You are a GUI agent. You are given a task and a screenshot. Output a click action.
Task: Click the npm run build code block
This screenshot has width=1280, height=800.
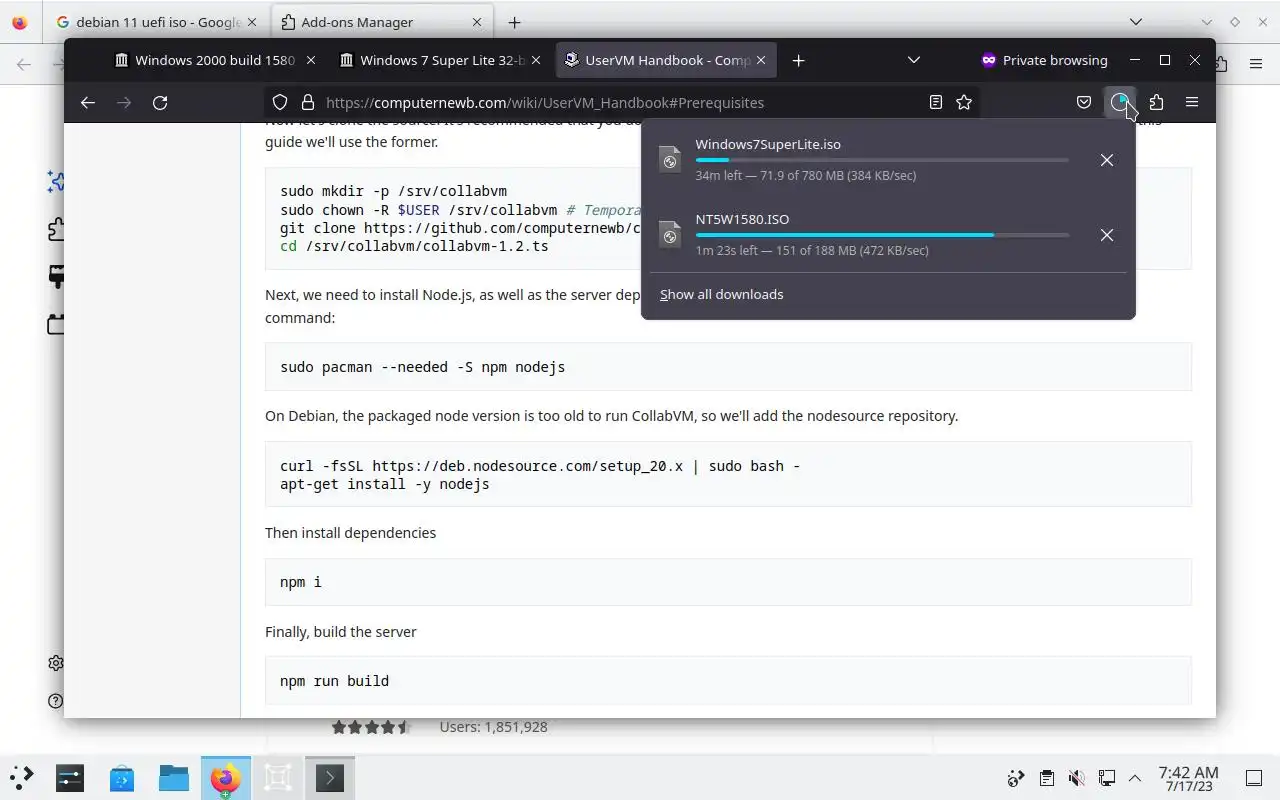[728, 681]
